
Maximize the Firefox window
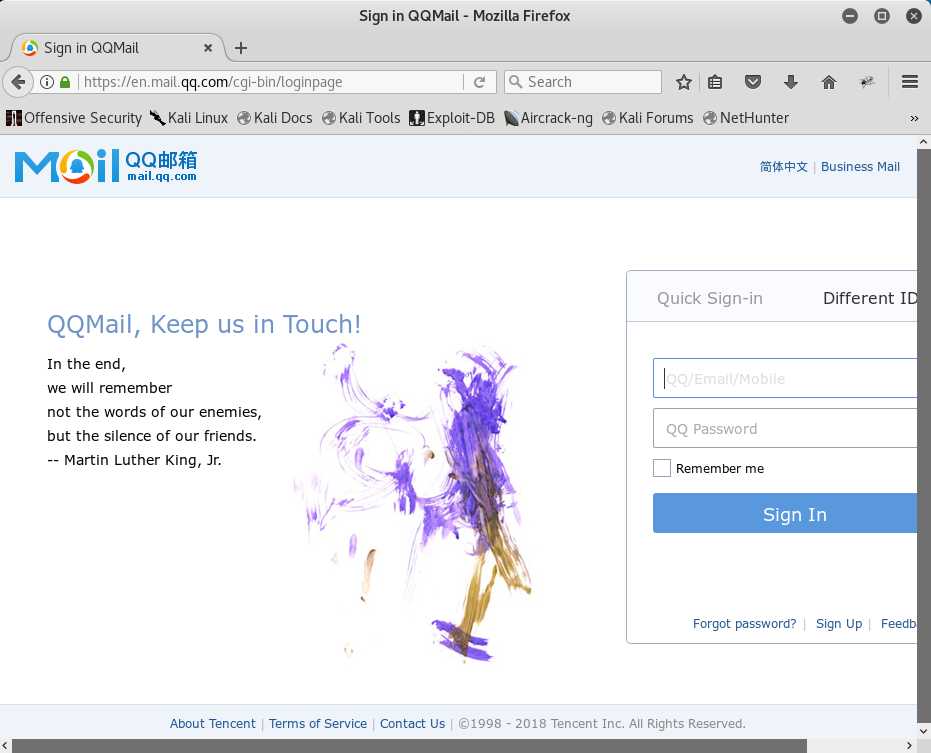tap(882, 16)
